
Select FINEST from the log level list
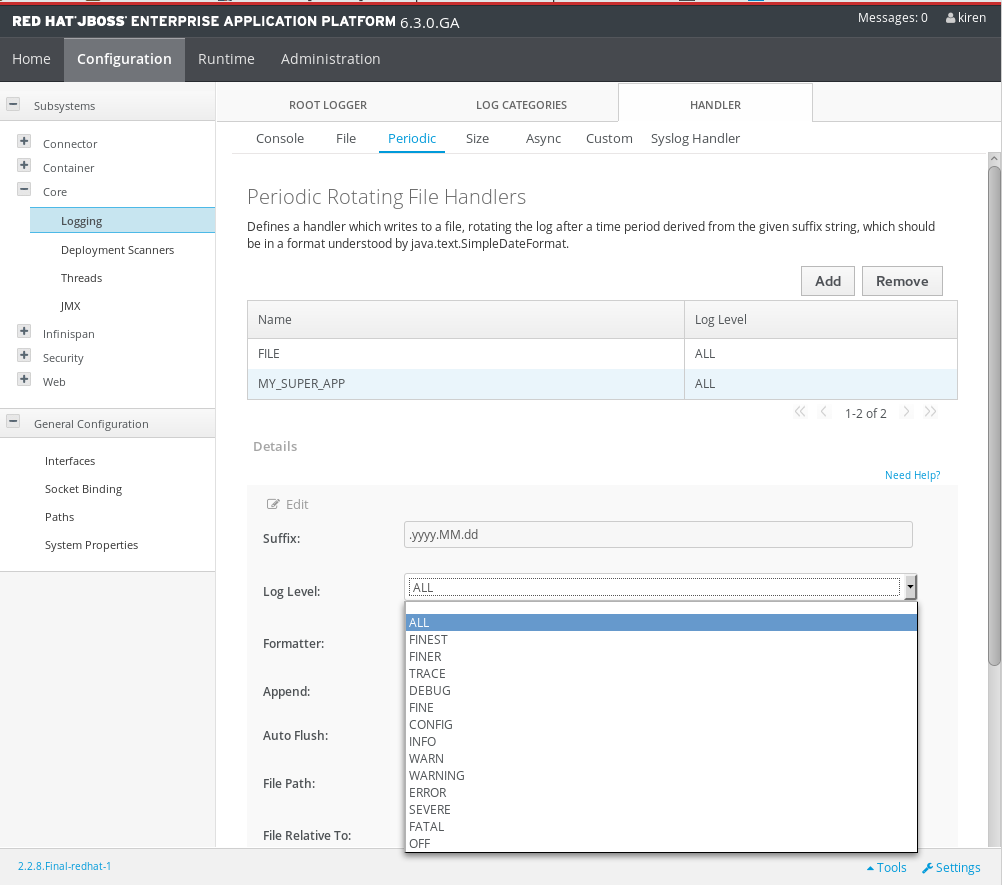(x=429, y=639)
